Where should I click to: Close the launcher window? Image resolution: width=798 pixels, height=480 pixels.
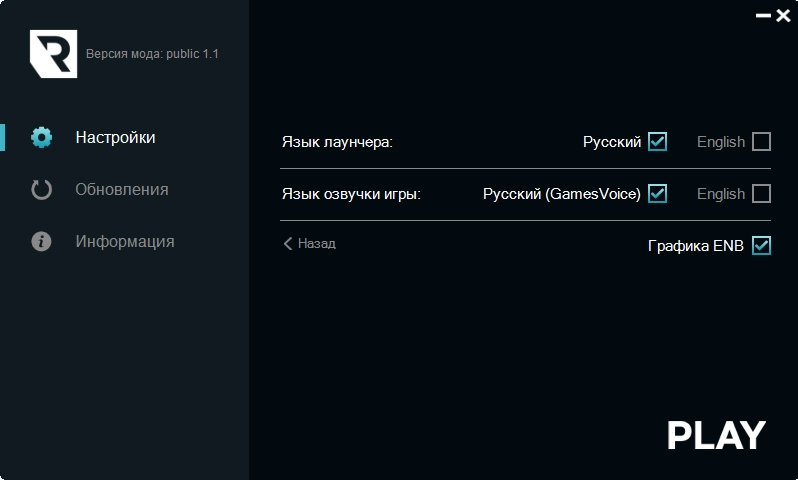(782, 15)
